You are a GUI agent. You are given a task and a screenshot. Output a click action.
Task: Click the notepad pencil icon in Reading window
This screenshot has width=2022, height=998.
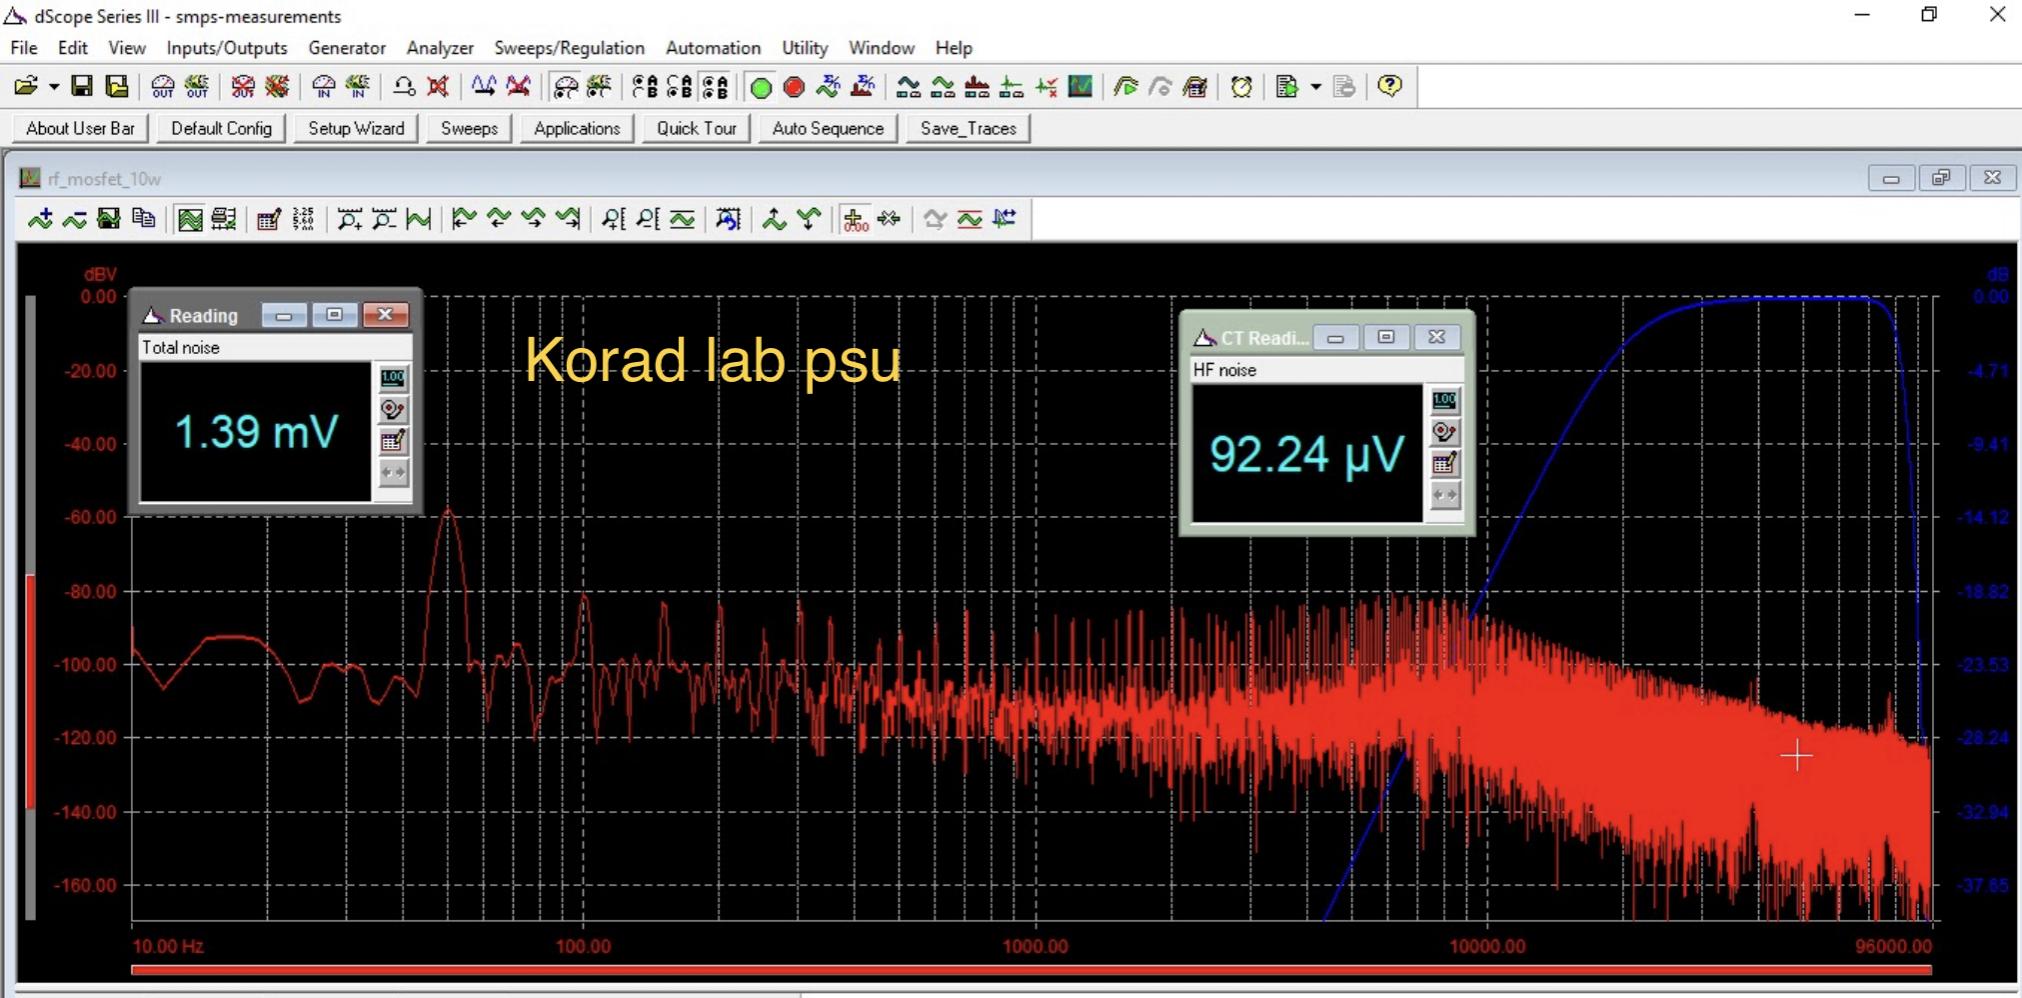tap(393, 442)
